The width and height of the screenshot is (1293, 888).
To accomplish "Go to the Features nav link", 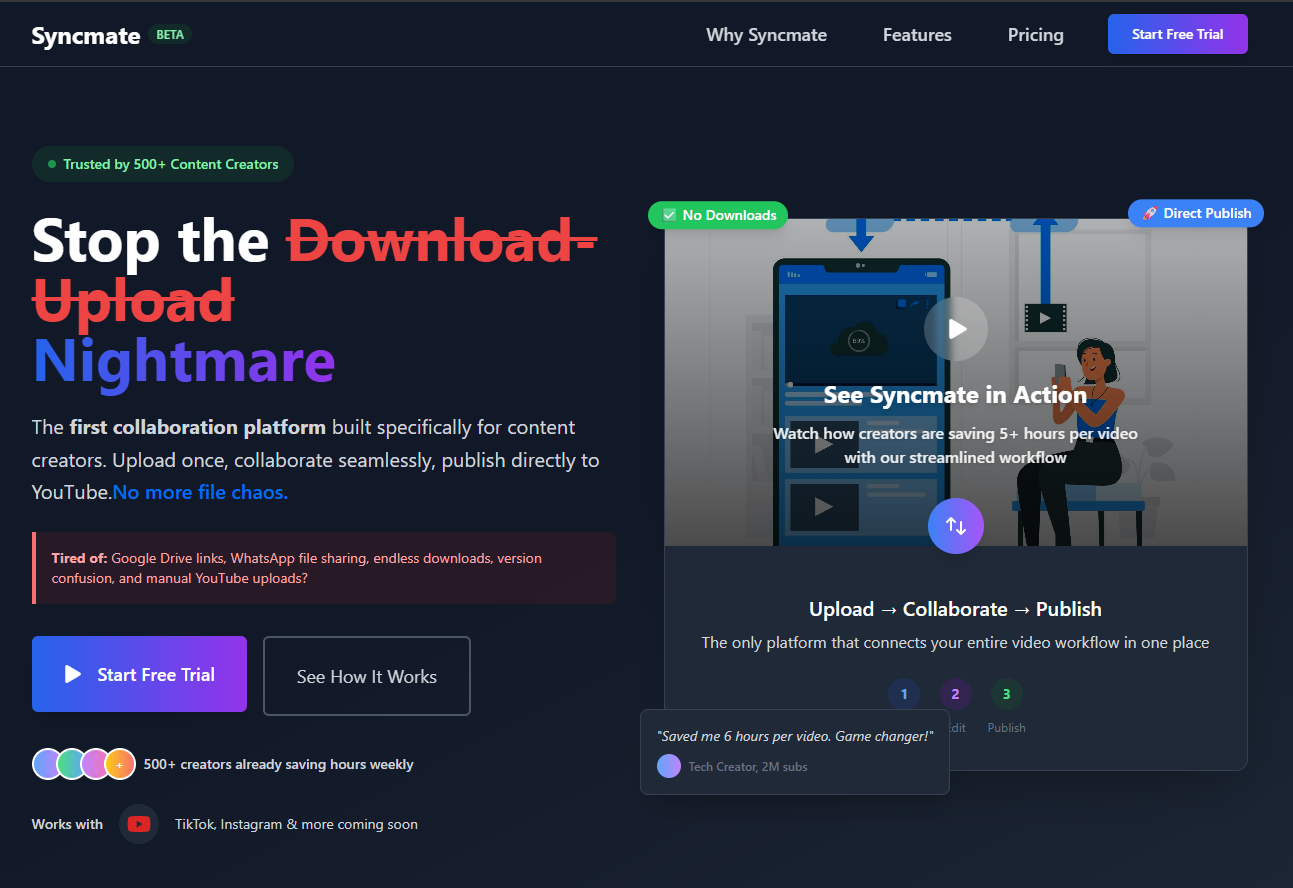I will coord(917,35).
